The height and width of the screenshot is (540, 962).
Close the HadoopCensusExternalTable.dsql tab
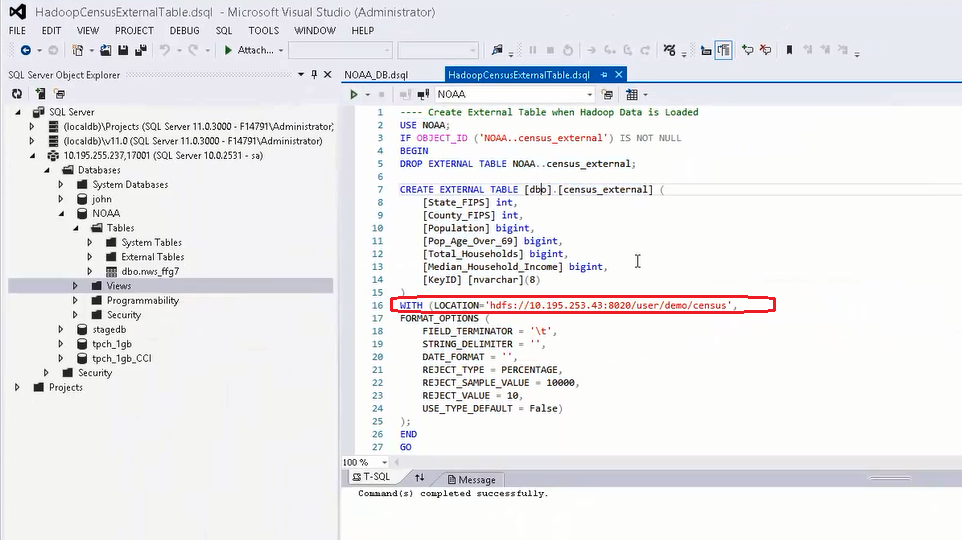tap(618, 74)
